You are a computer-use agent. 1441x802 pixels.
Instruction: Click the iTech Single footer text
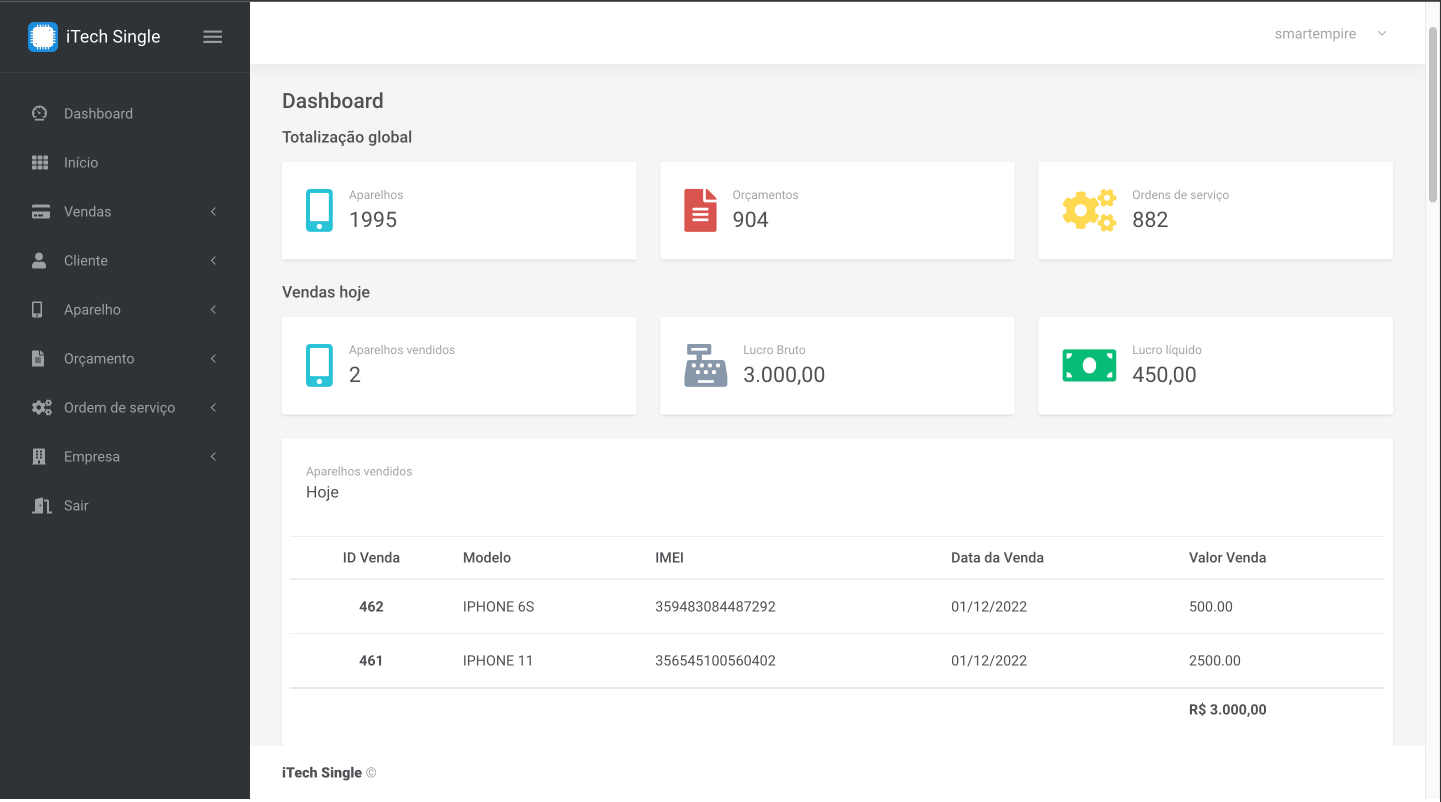pyautogui.click(x=322, y=773)
